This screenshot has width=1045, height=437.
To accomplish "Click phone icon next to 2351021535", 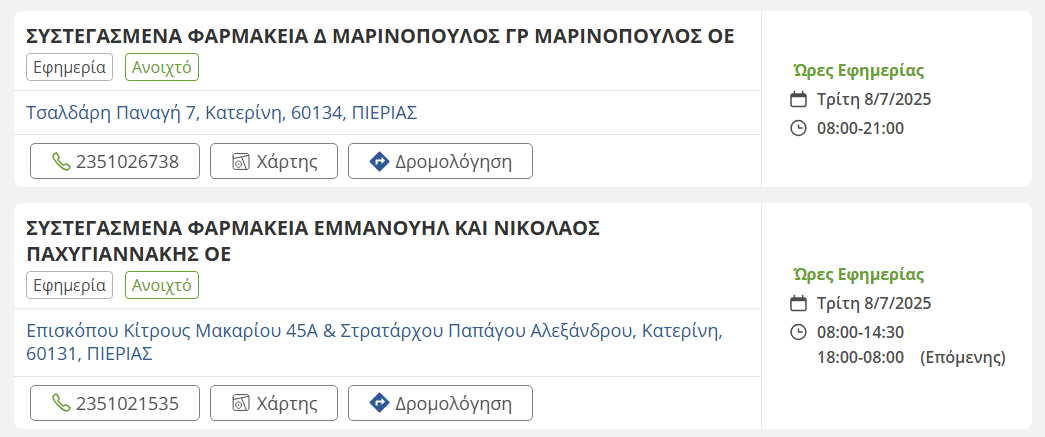I will point(61,403).
